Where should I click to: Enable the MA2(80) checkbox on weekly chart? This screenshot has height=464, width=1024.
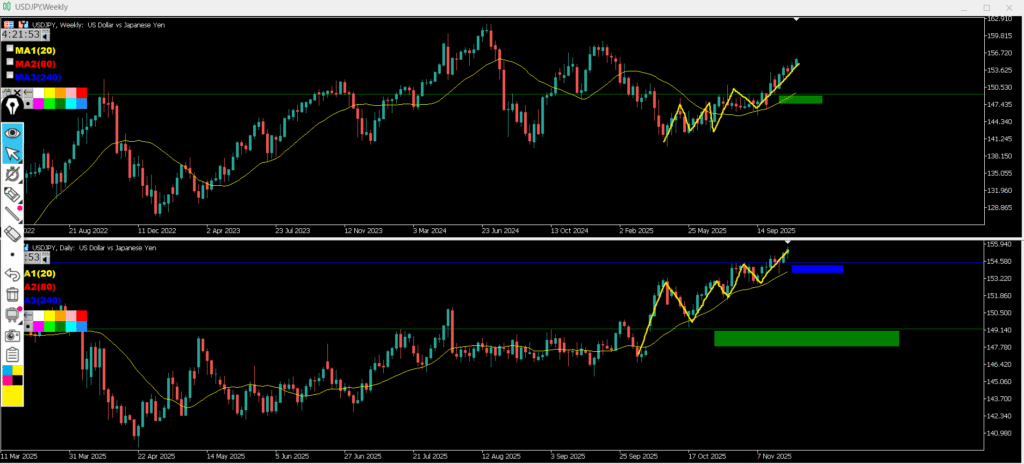(10, 62)
